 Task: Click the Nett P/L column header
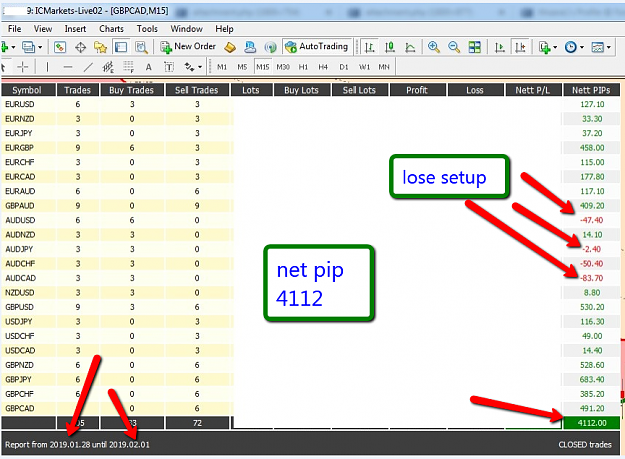coord(533,90)
